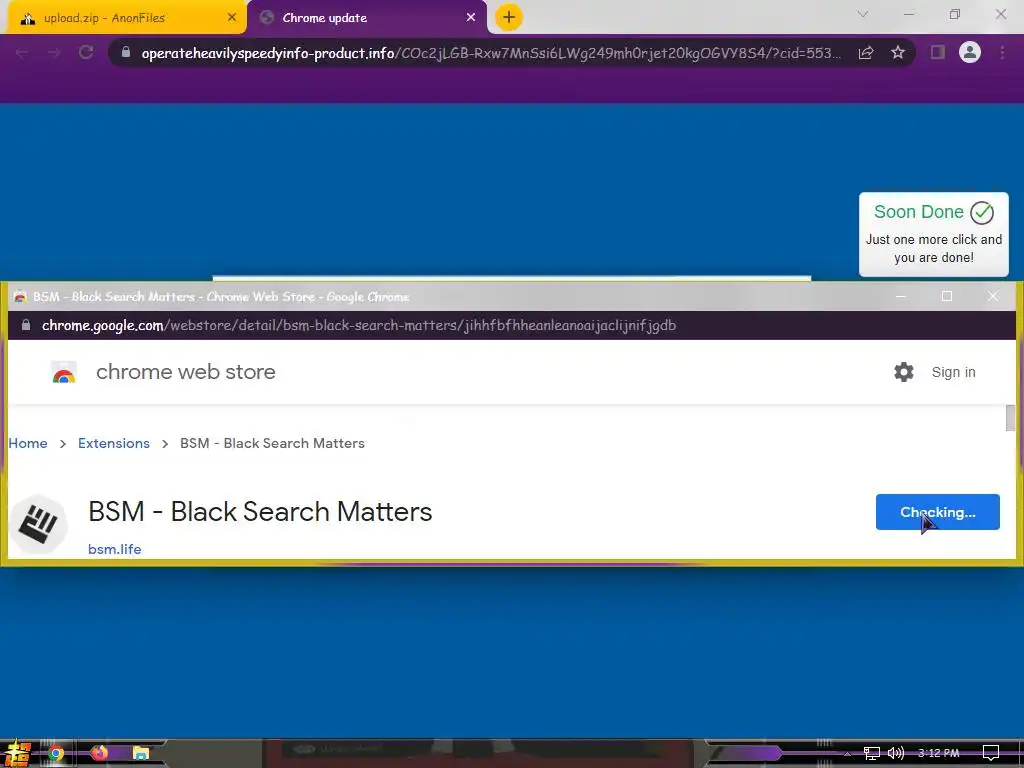Minimize the BSM Web Store popup window
This screenshot has height=768, width=1024.
tap(901, 296)
